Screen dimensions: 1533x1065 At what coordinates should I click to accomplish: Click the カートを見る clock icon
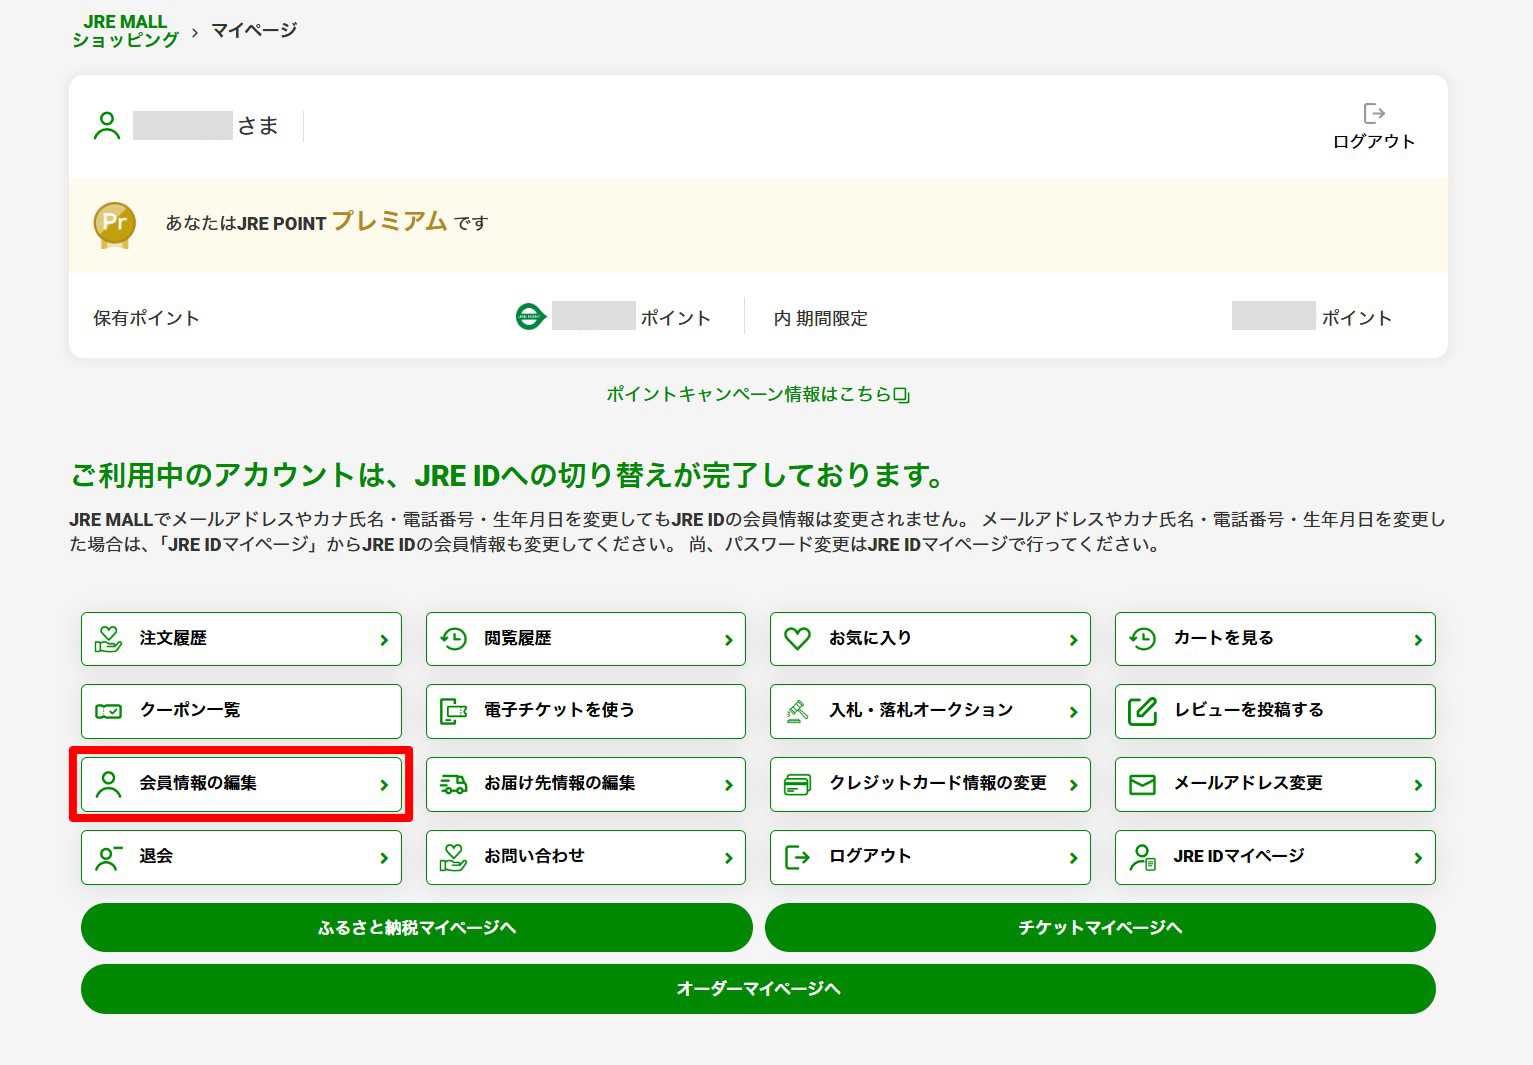1142,638
